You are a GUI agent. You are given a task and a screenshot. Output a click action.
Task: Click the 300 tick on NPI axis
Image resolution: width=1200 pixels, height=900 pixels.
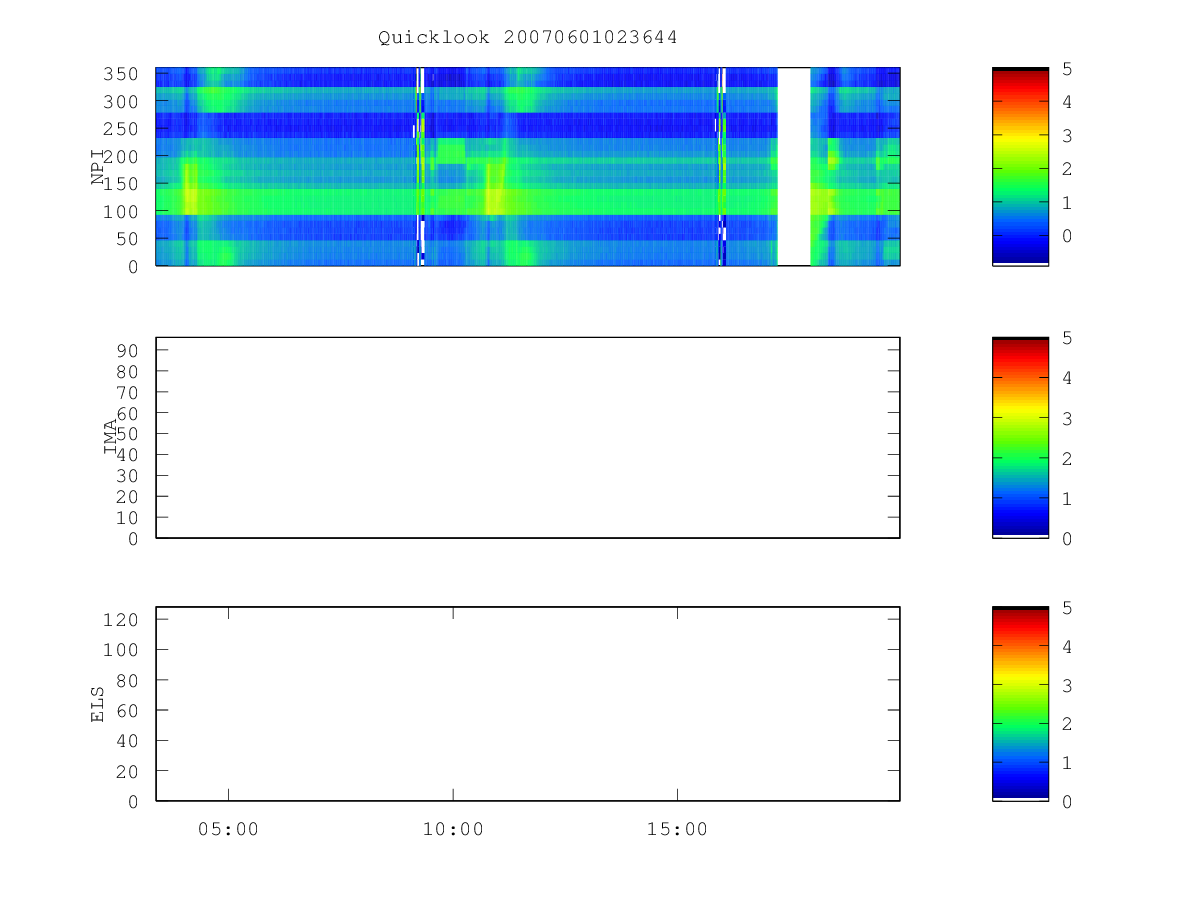(x=122, y=101)
